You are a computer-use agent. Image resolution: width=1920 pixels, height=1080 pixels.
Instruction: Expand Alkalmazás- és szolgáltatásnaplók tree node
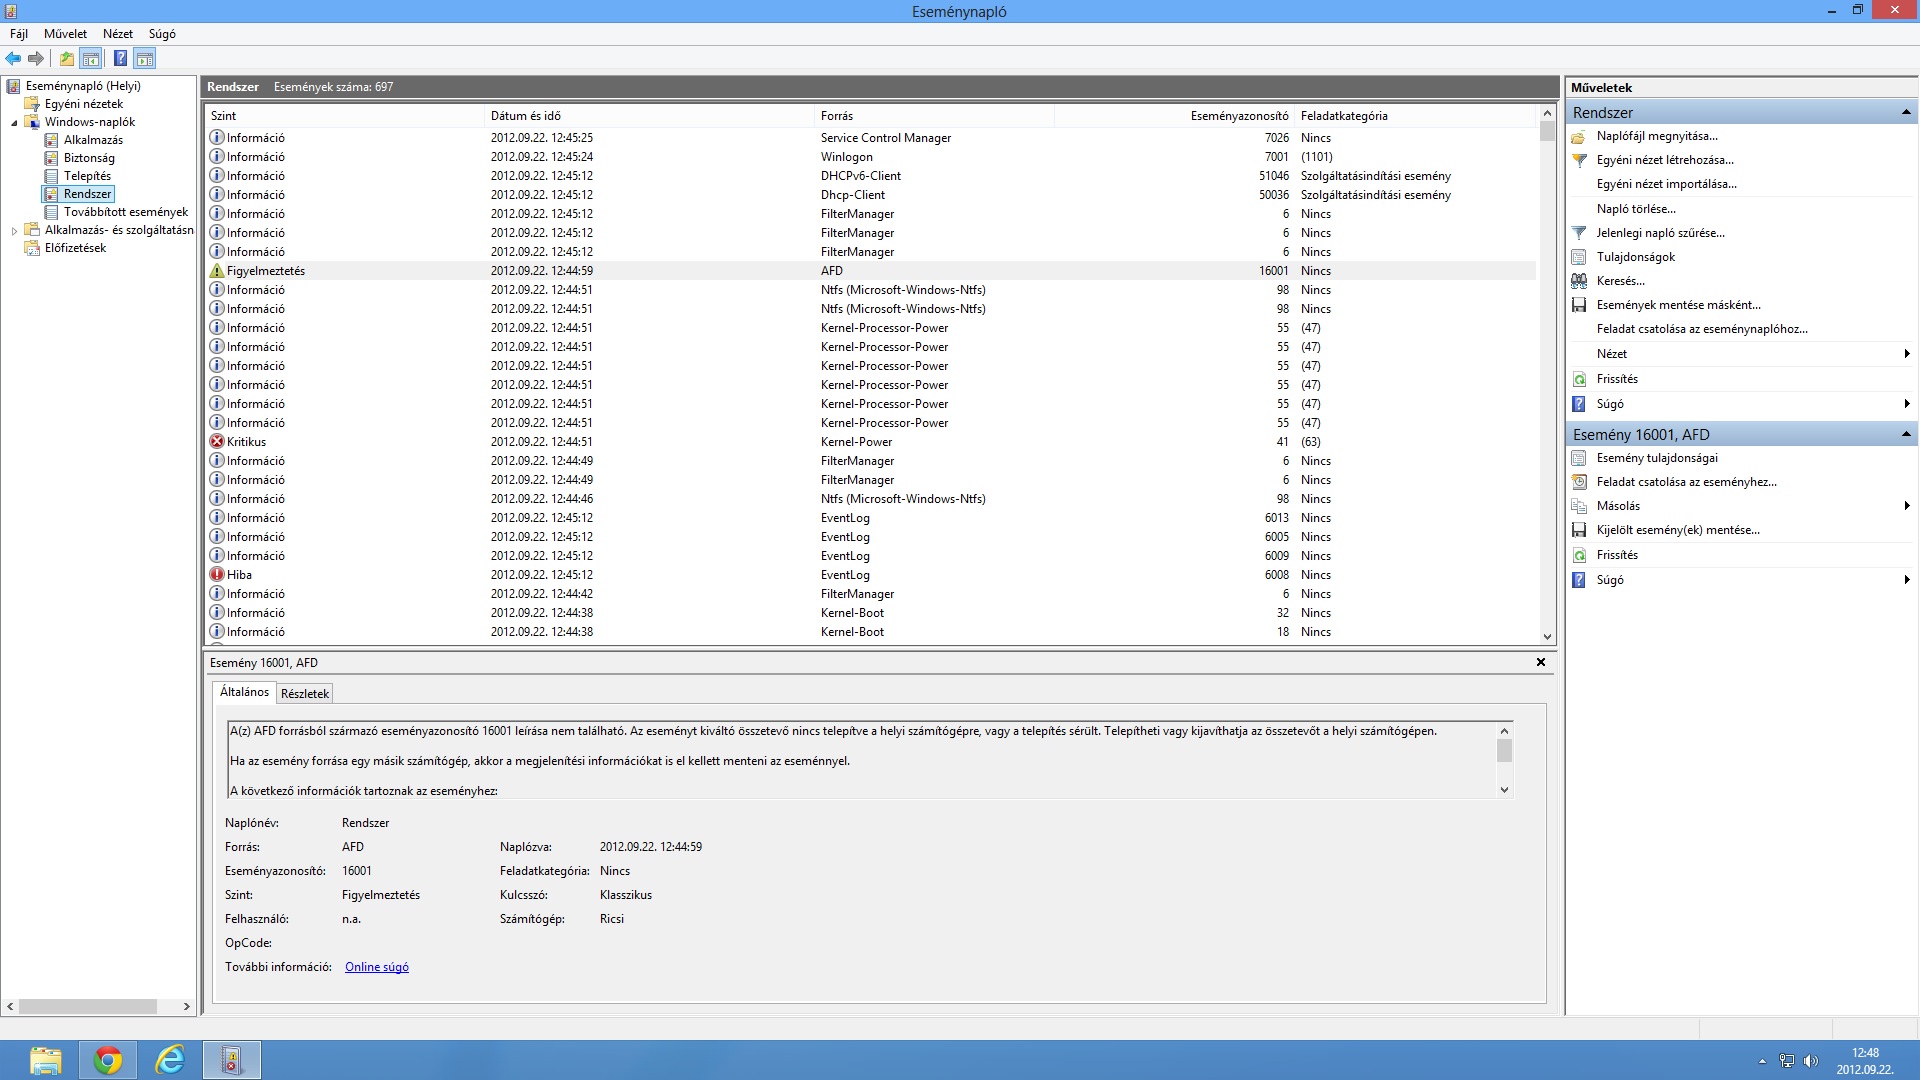pyautogui.click(x=14, y=231)
